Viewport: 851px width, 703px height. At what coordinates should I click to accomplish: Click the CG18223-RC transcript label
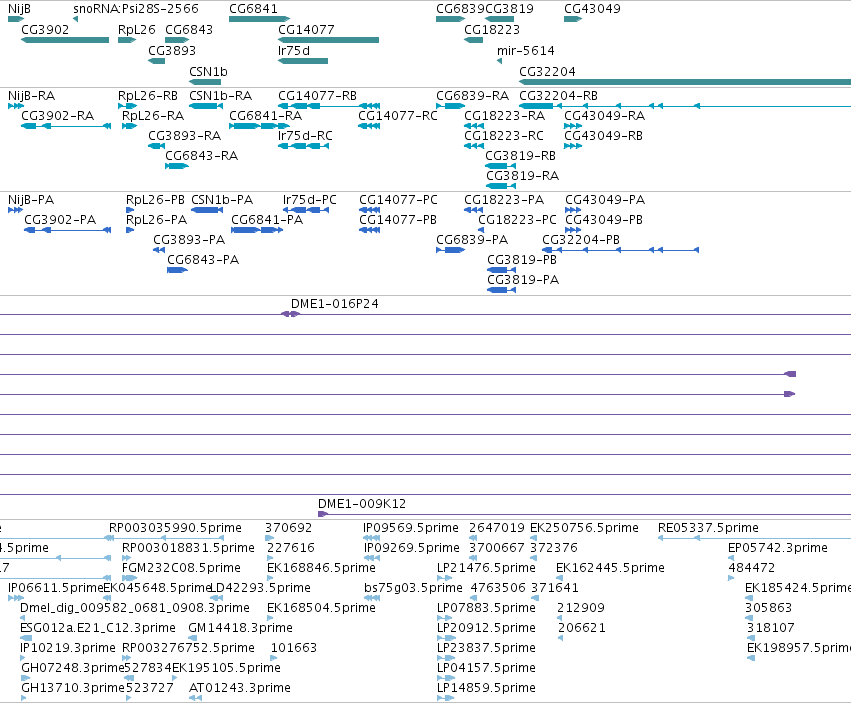504,136
